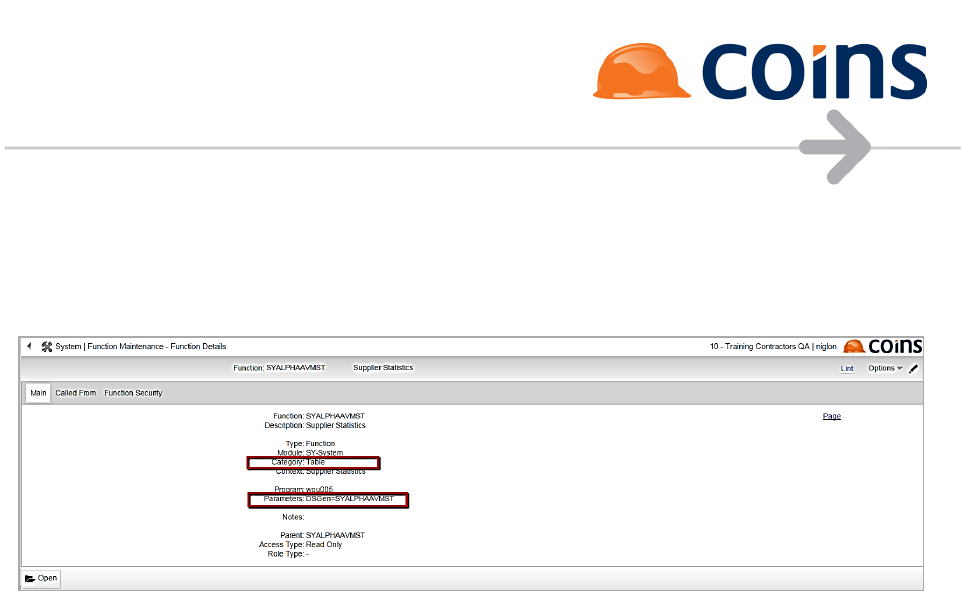Click the 'Program: wou006' row
The height and width of the screenshot is (591, 962).
pos(304,489)
